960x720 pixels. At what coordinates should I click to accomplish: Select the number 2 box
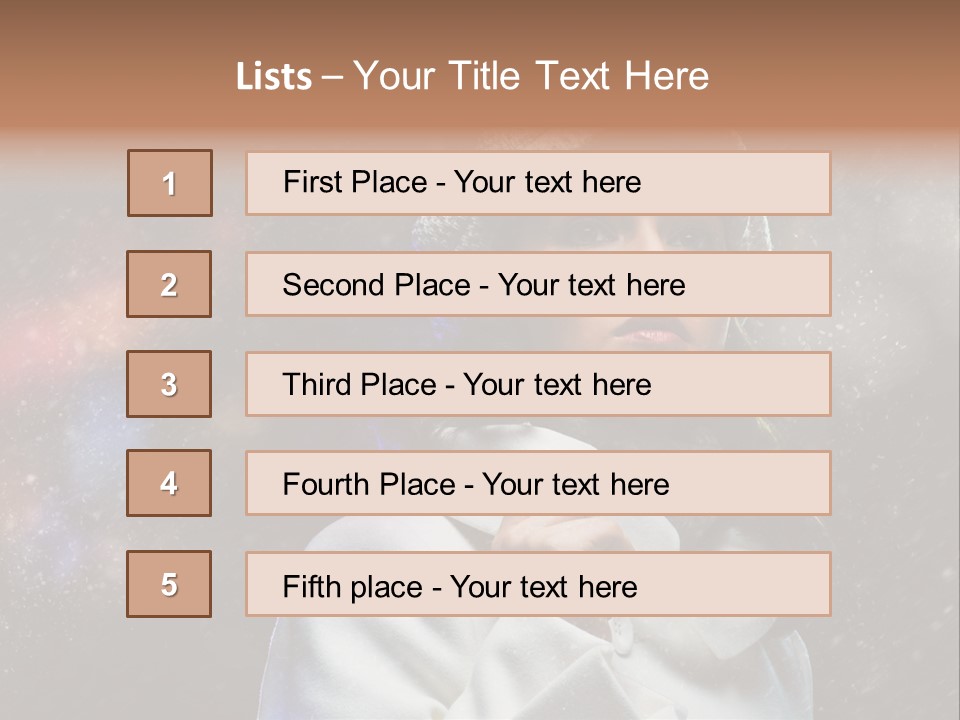[x=169, y=284]
